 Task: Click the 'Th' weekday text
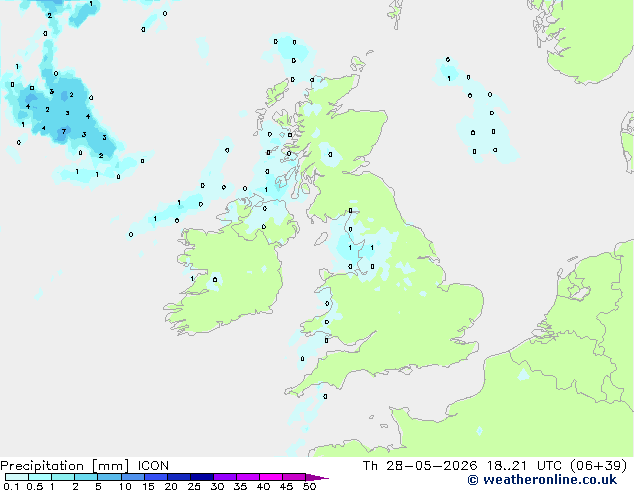click(x=370, y=466)
